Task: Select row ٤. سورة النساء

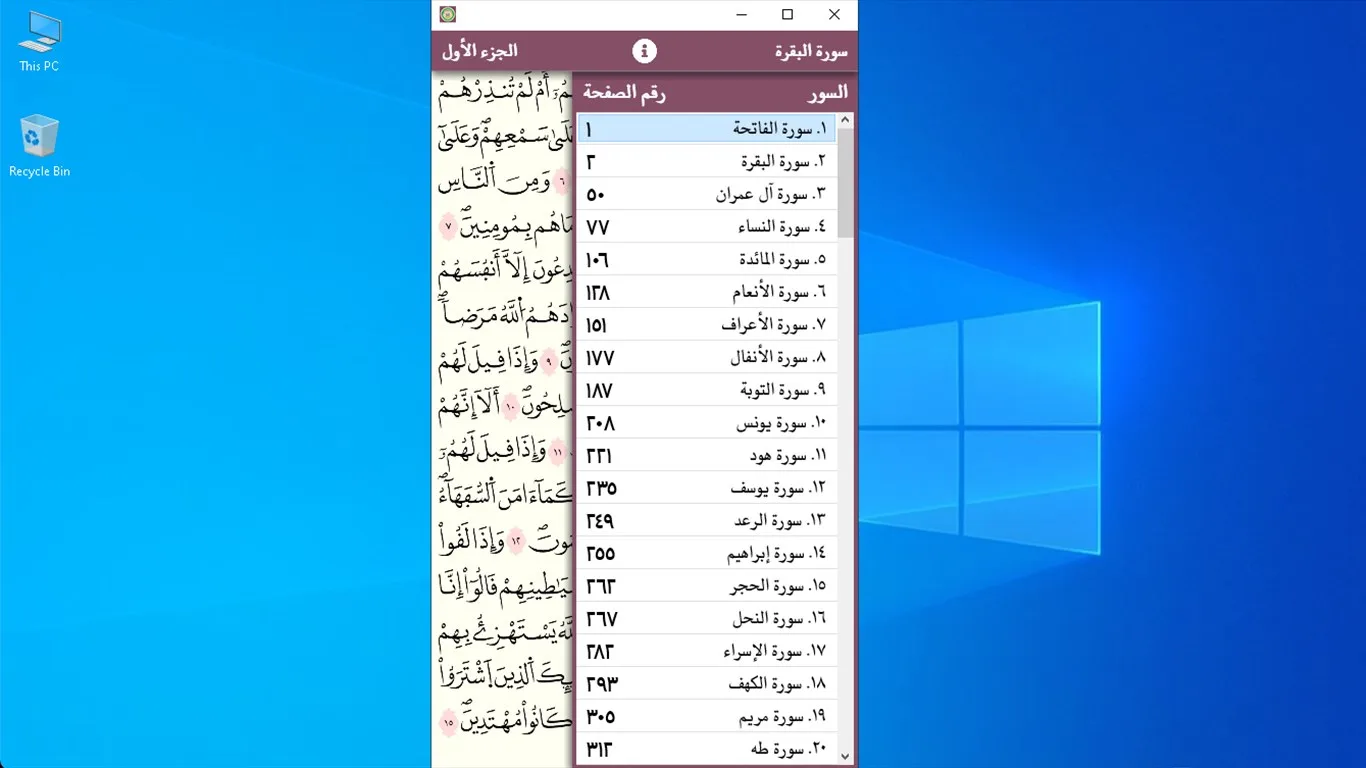Action: pos(706,227)
